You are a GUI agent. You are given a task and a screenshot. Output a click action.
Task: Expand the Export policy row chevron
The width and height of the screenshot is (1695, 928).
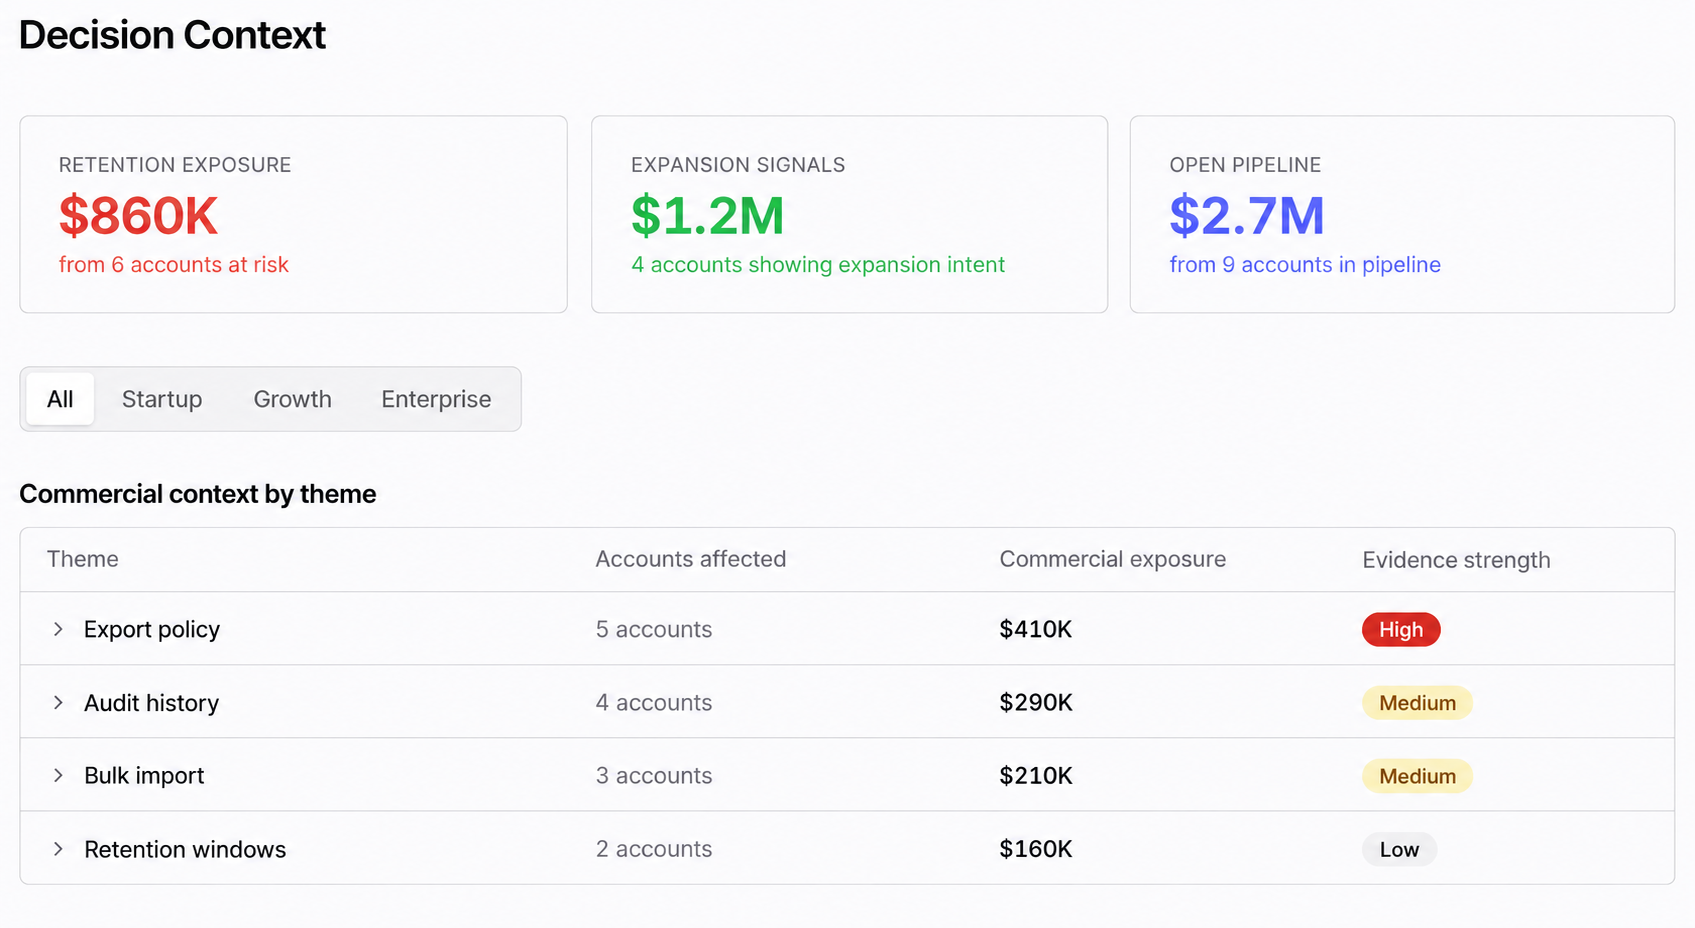click(x=58, y=629)
